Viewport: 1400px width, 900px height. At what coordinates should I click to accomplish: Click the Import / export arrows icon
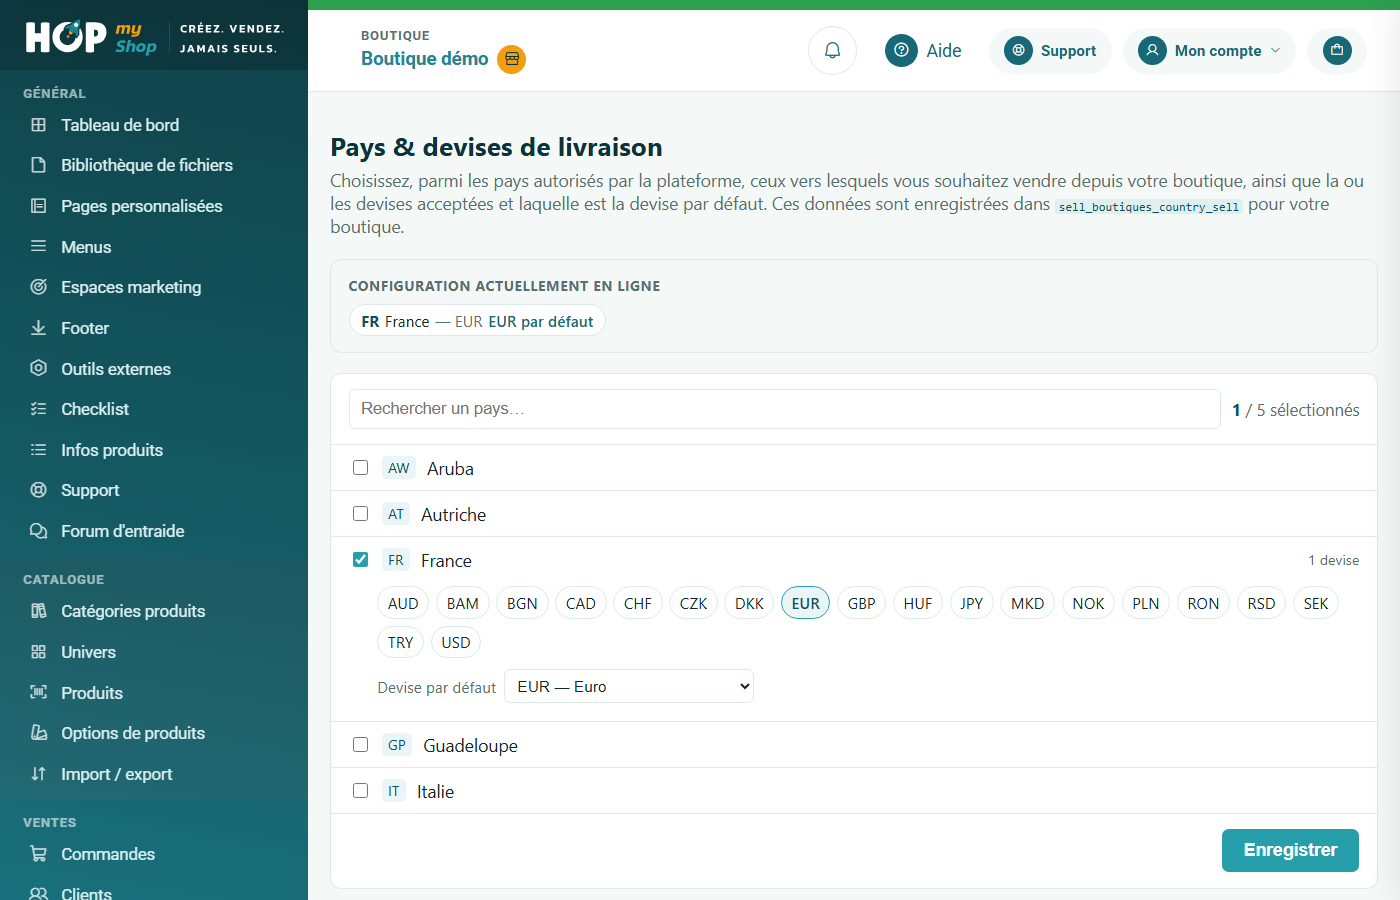click(x=39, y=774)
